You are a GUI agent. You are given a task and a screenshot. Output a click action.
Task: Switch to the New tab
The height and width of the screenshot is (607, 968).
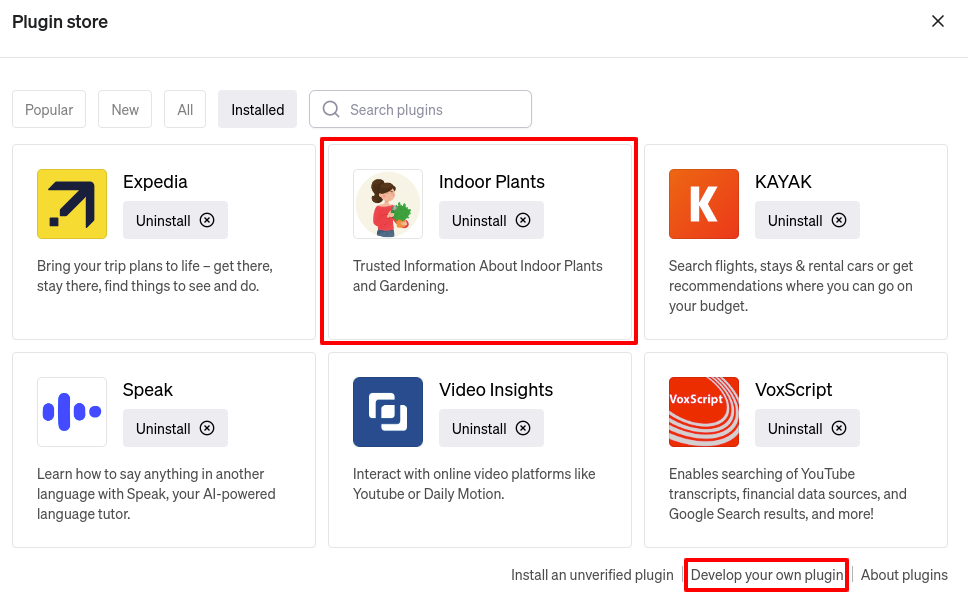pyautogui.click(x=125, y=110)
